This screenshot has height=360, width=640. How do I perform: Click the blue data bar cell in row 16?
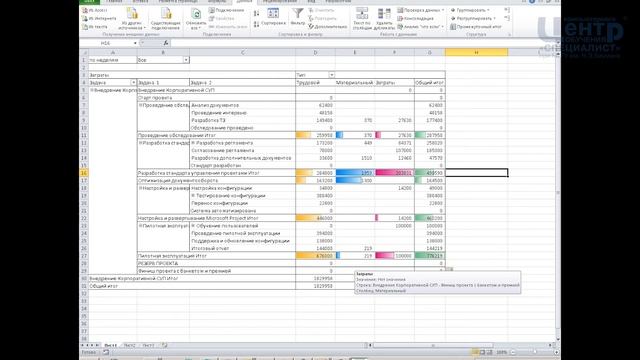[x=354, y=173]
